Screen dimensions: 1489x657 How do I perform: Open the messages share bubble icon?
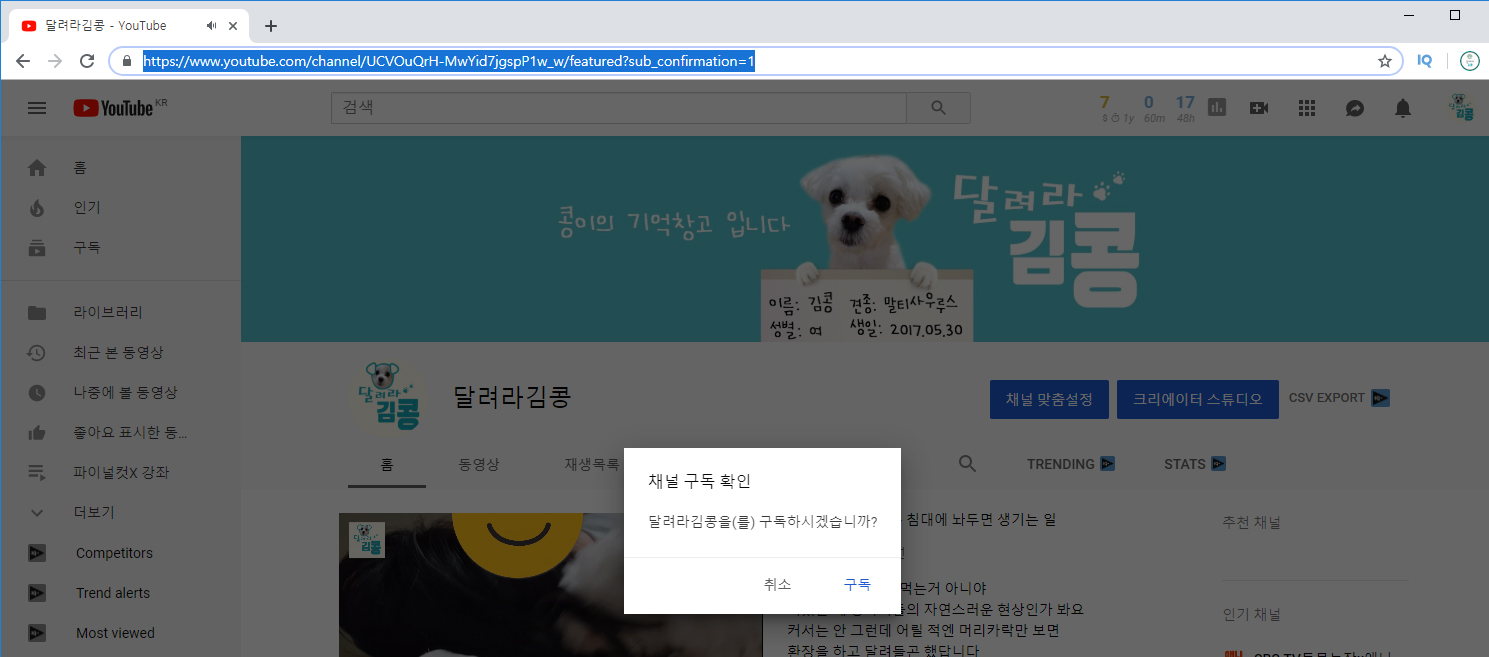pyautogui.click(x=1355, y=108)
